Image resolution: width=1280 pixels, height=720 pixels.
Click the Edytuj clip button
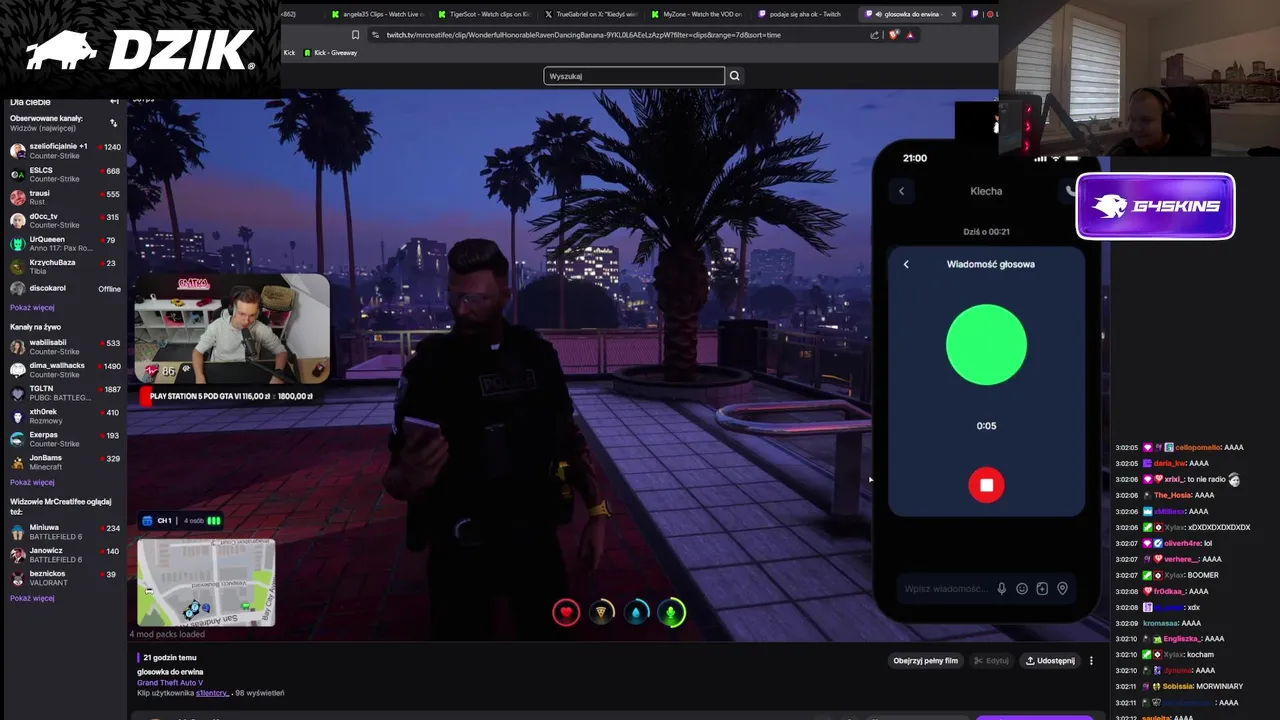(991, 661)
